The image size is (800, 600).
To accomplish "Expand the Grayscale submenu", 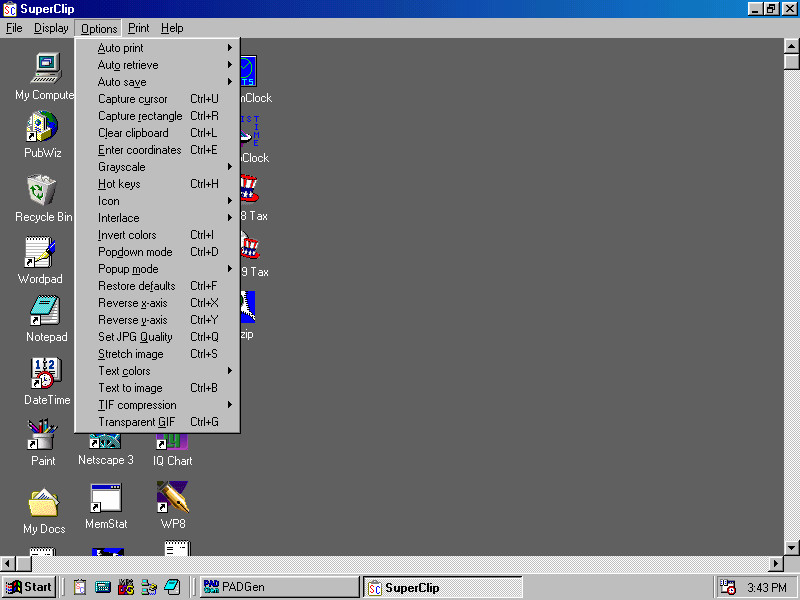I will coord(157,167).
